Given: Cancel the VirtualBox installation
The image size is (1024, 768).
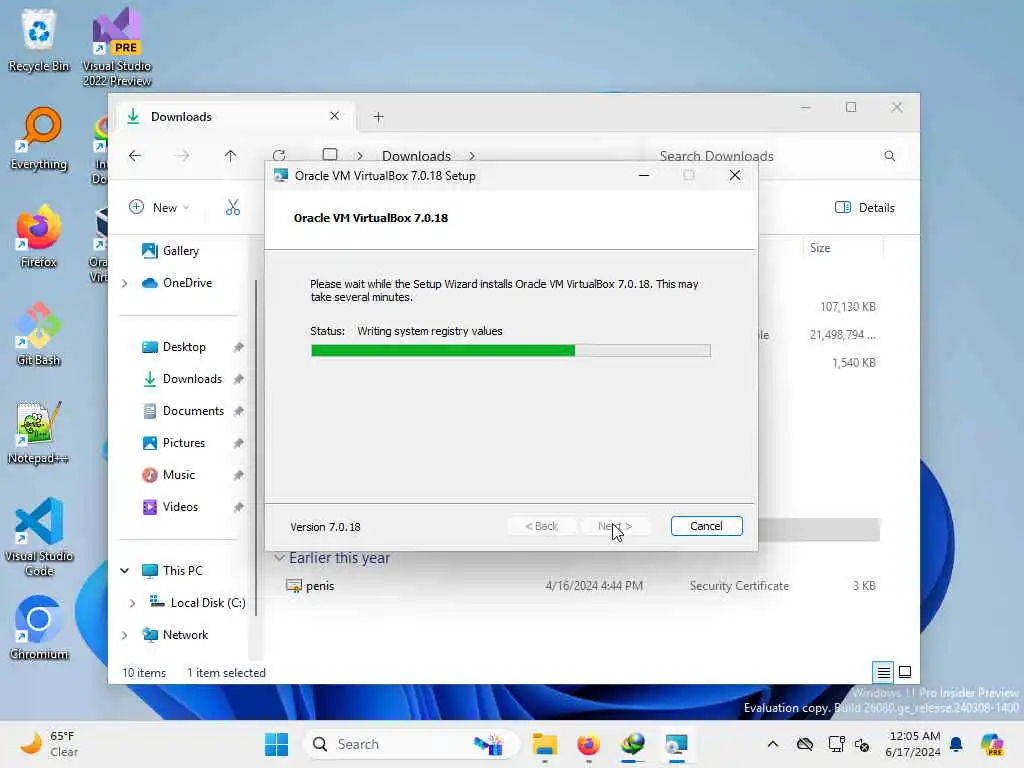Looking at the screenshot, I should 706,526.
